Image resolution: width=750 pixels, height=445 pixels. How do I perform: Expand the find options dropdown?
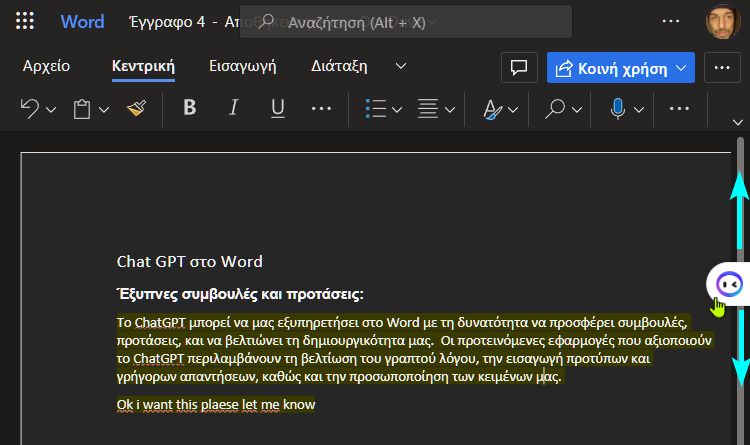point(577,110)
